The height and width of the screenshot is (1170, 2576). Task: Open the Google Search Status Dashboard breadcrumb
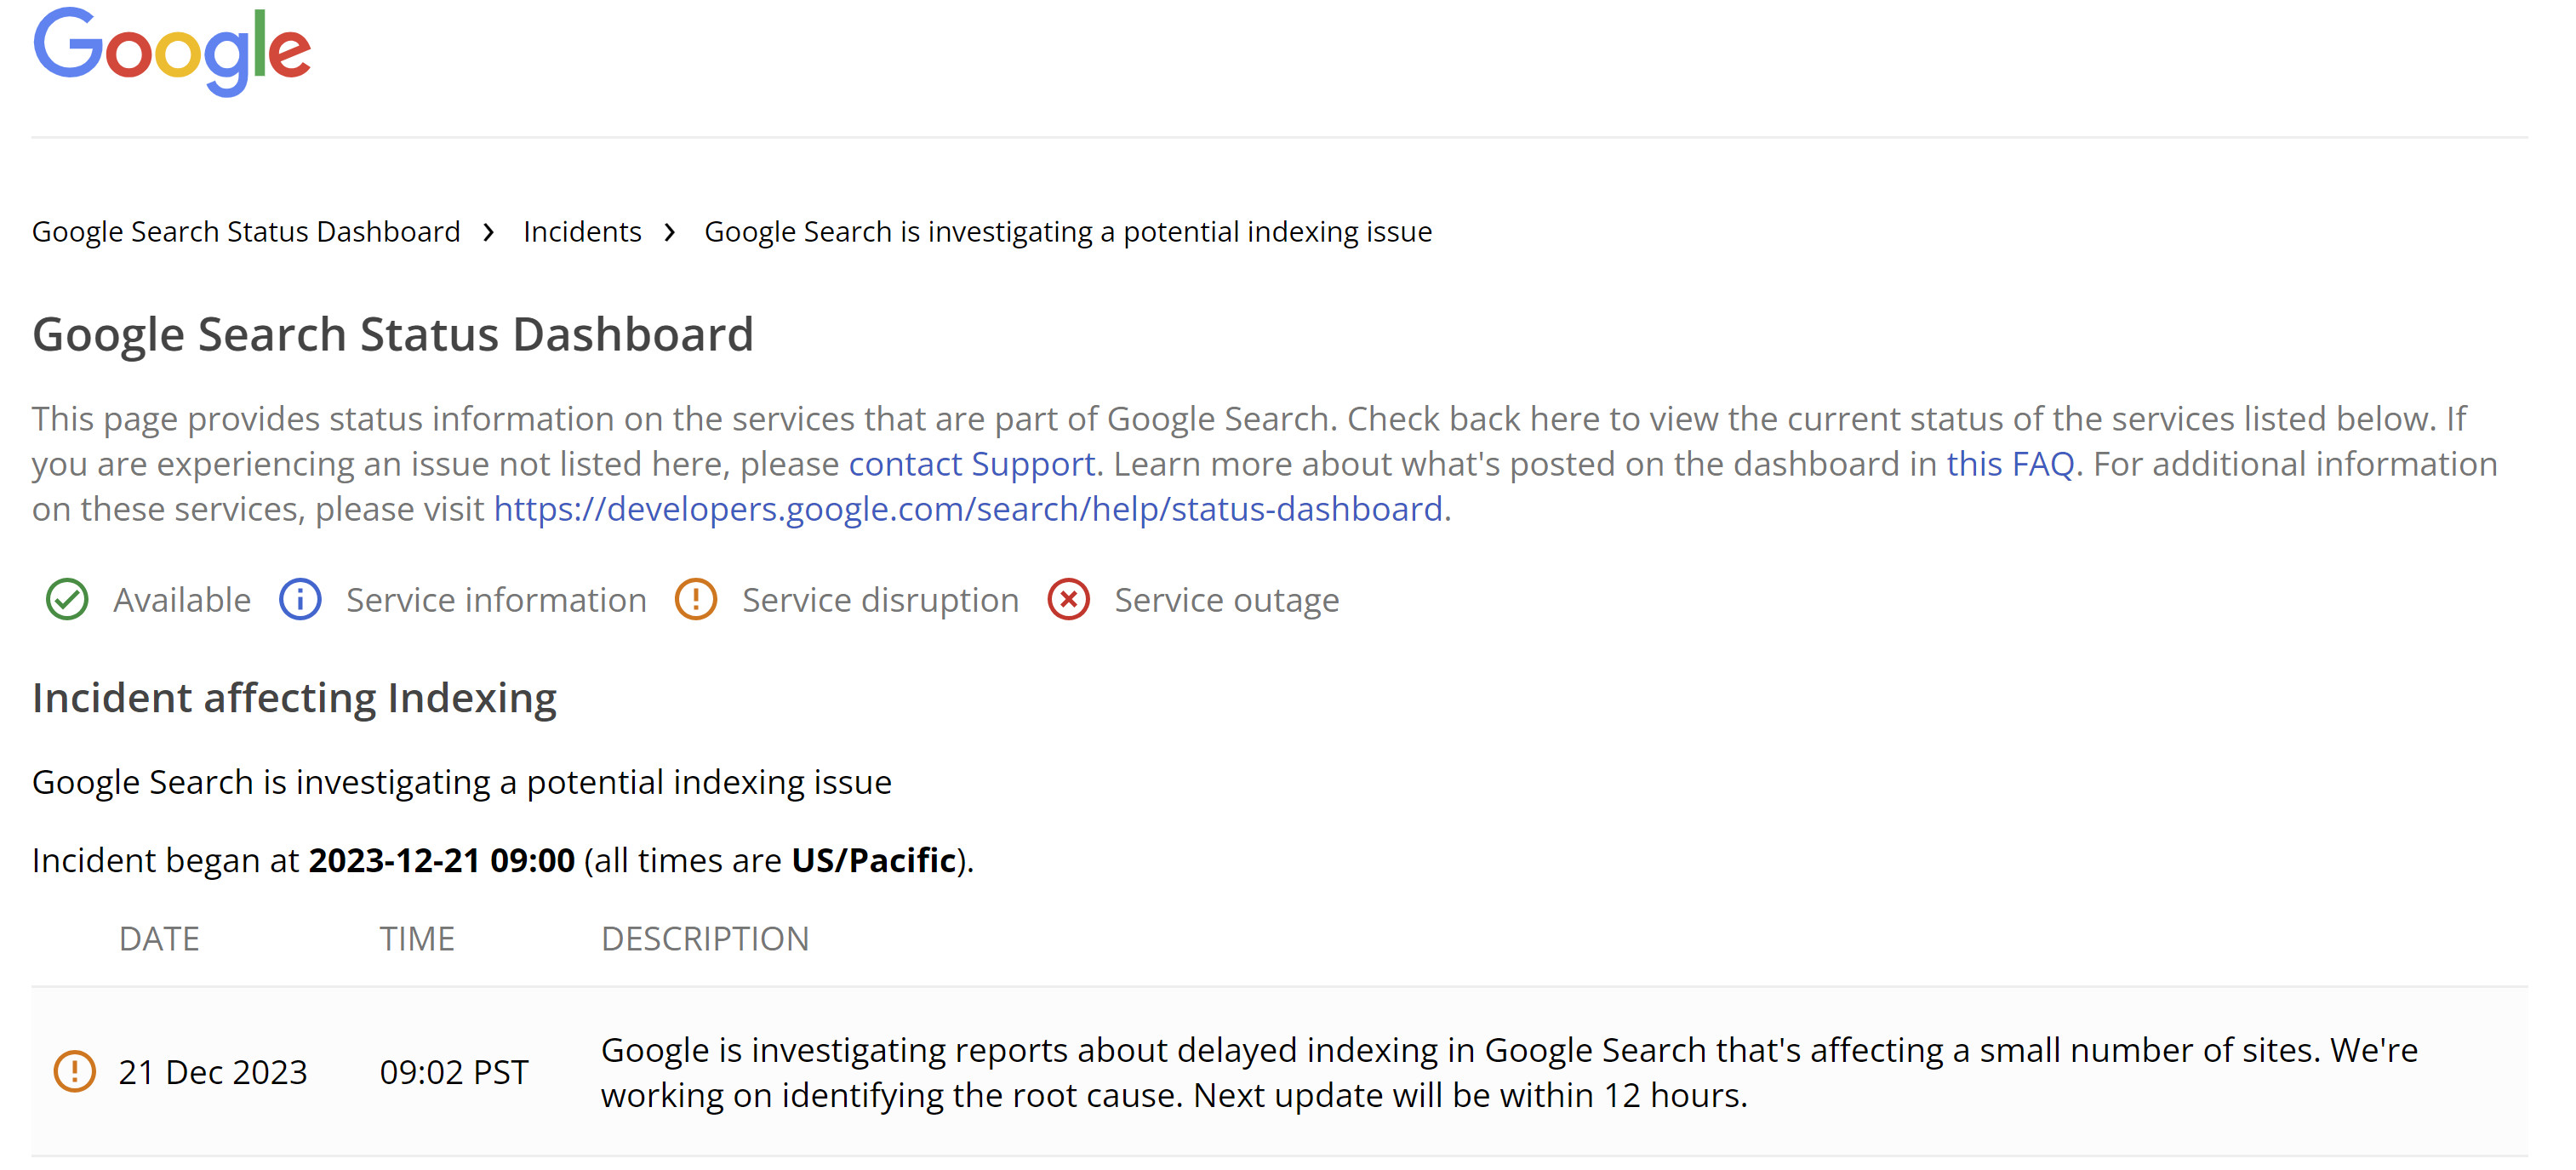(246, 231)
